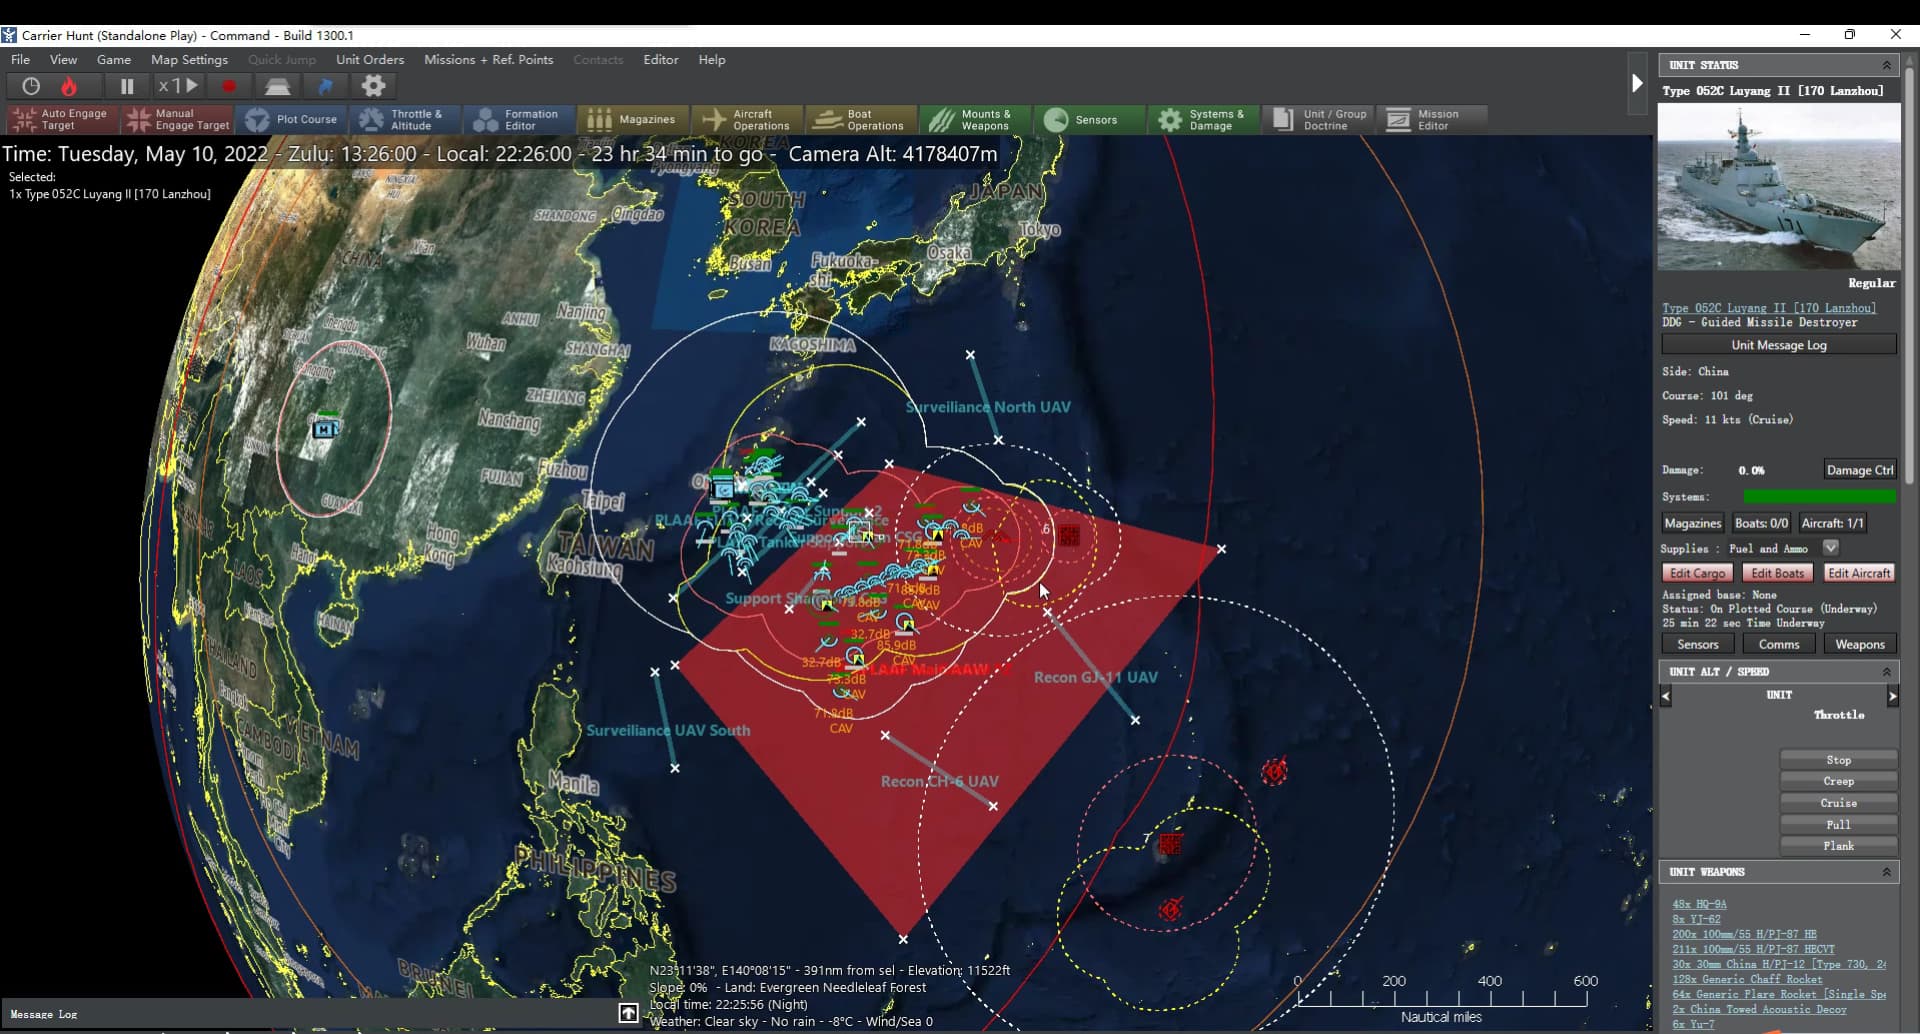Screen dimensions: 1920x1034
Task: Collapse right panel with white arrow
Action: pos(1637,83)
